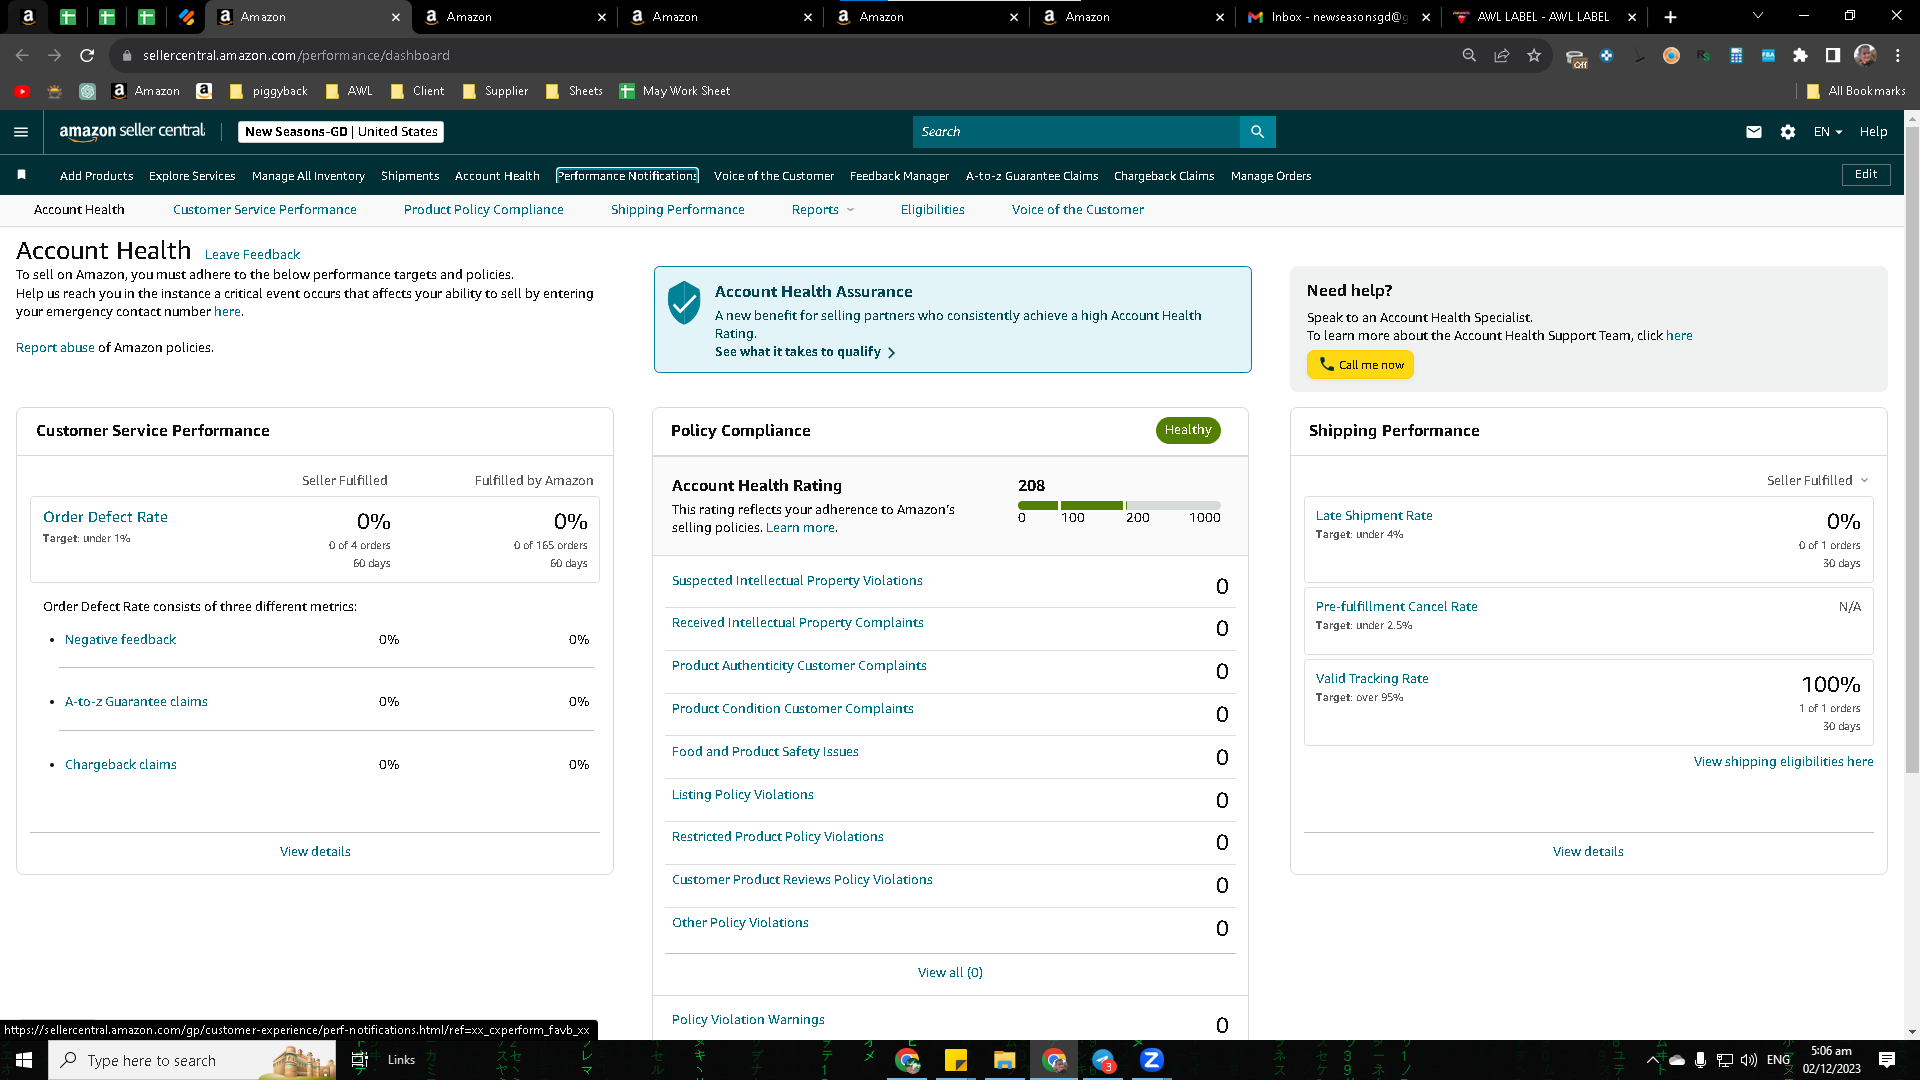The height and width of the screenshot is (1080, 1920).
Task: Open the New Seasons-GD United States account switcher
Action: pyautogui.click(x=341, y=132)
